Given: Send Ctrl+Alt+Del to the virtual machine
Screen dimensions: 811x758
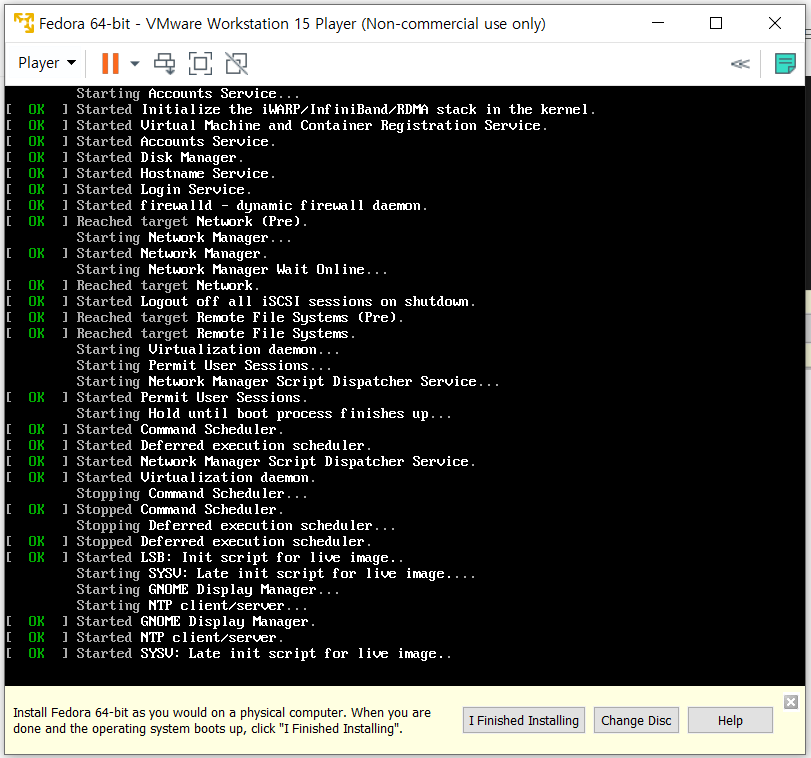Looking at the screenshot, I should 164,64.
